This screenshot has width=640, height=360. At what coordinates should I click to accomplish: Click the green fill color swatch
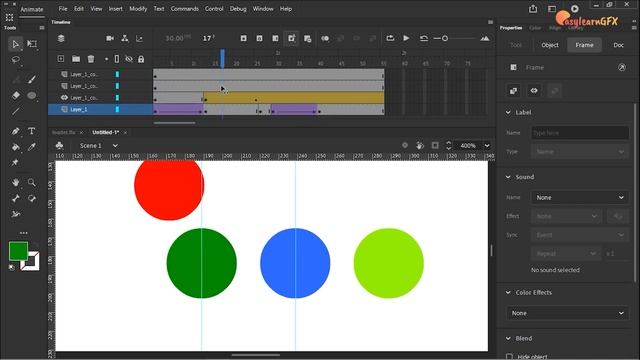(18, 251)
